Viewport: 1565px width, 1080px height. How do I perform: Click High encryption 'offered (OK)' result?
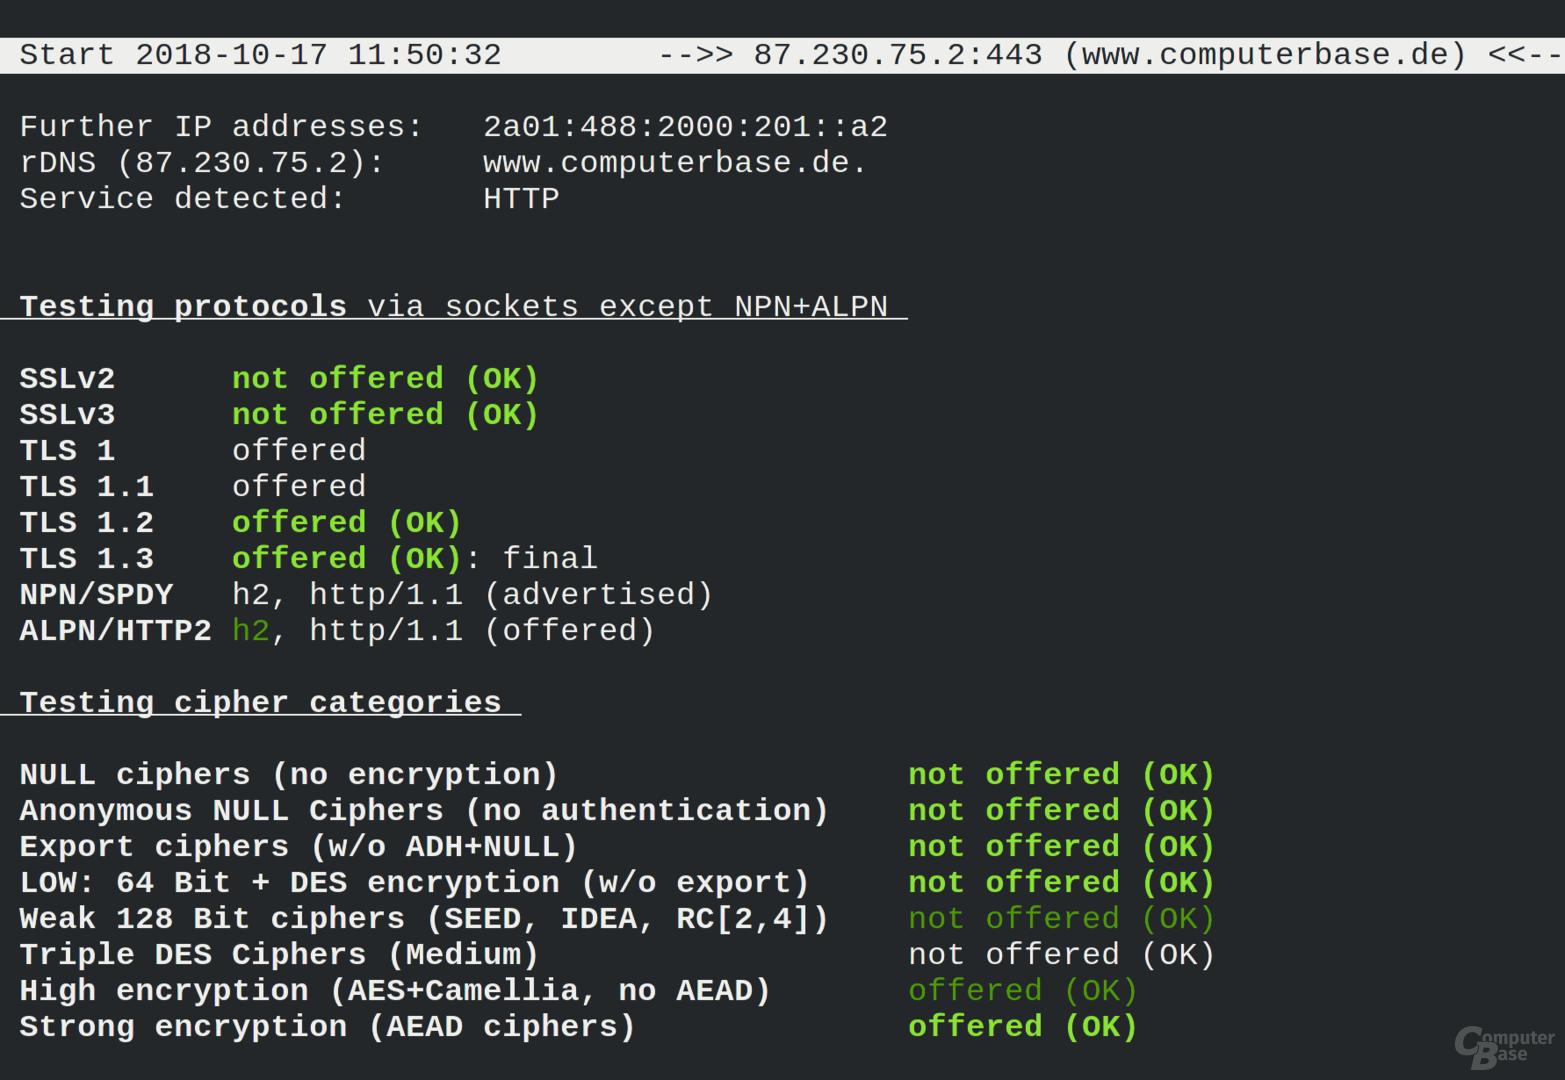click(1023, 991)
